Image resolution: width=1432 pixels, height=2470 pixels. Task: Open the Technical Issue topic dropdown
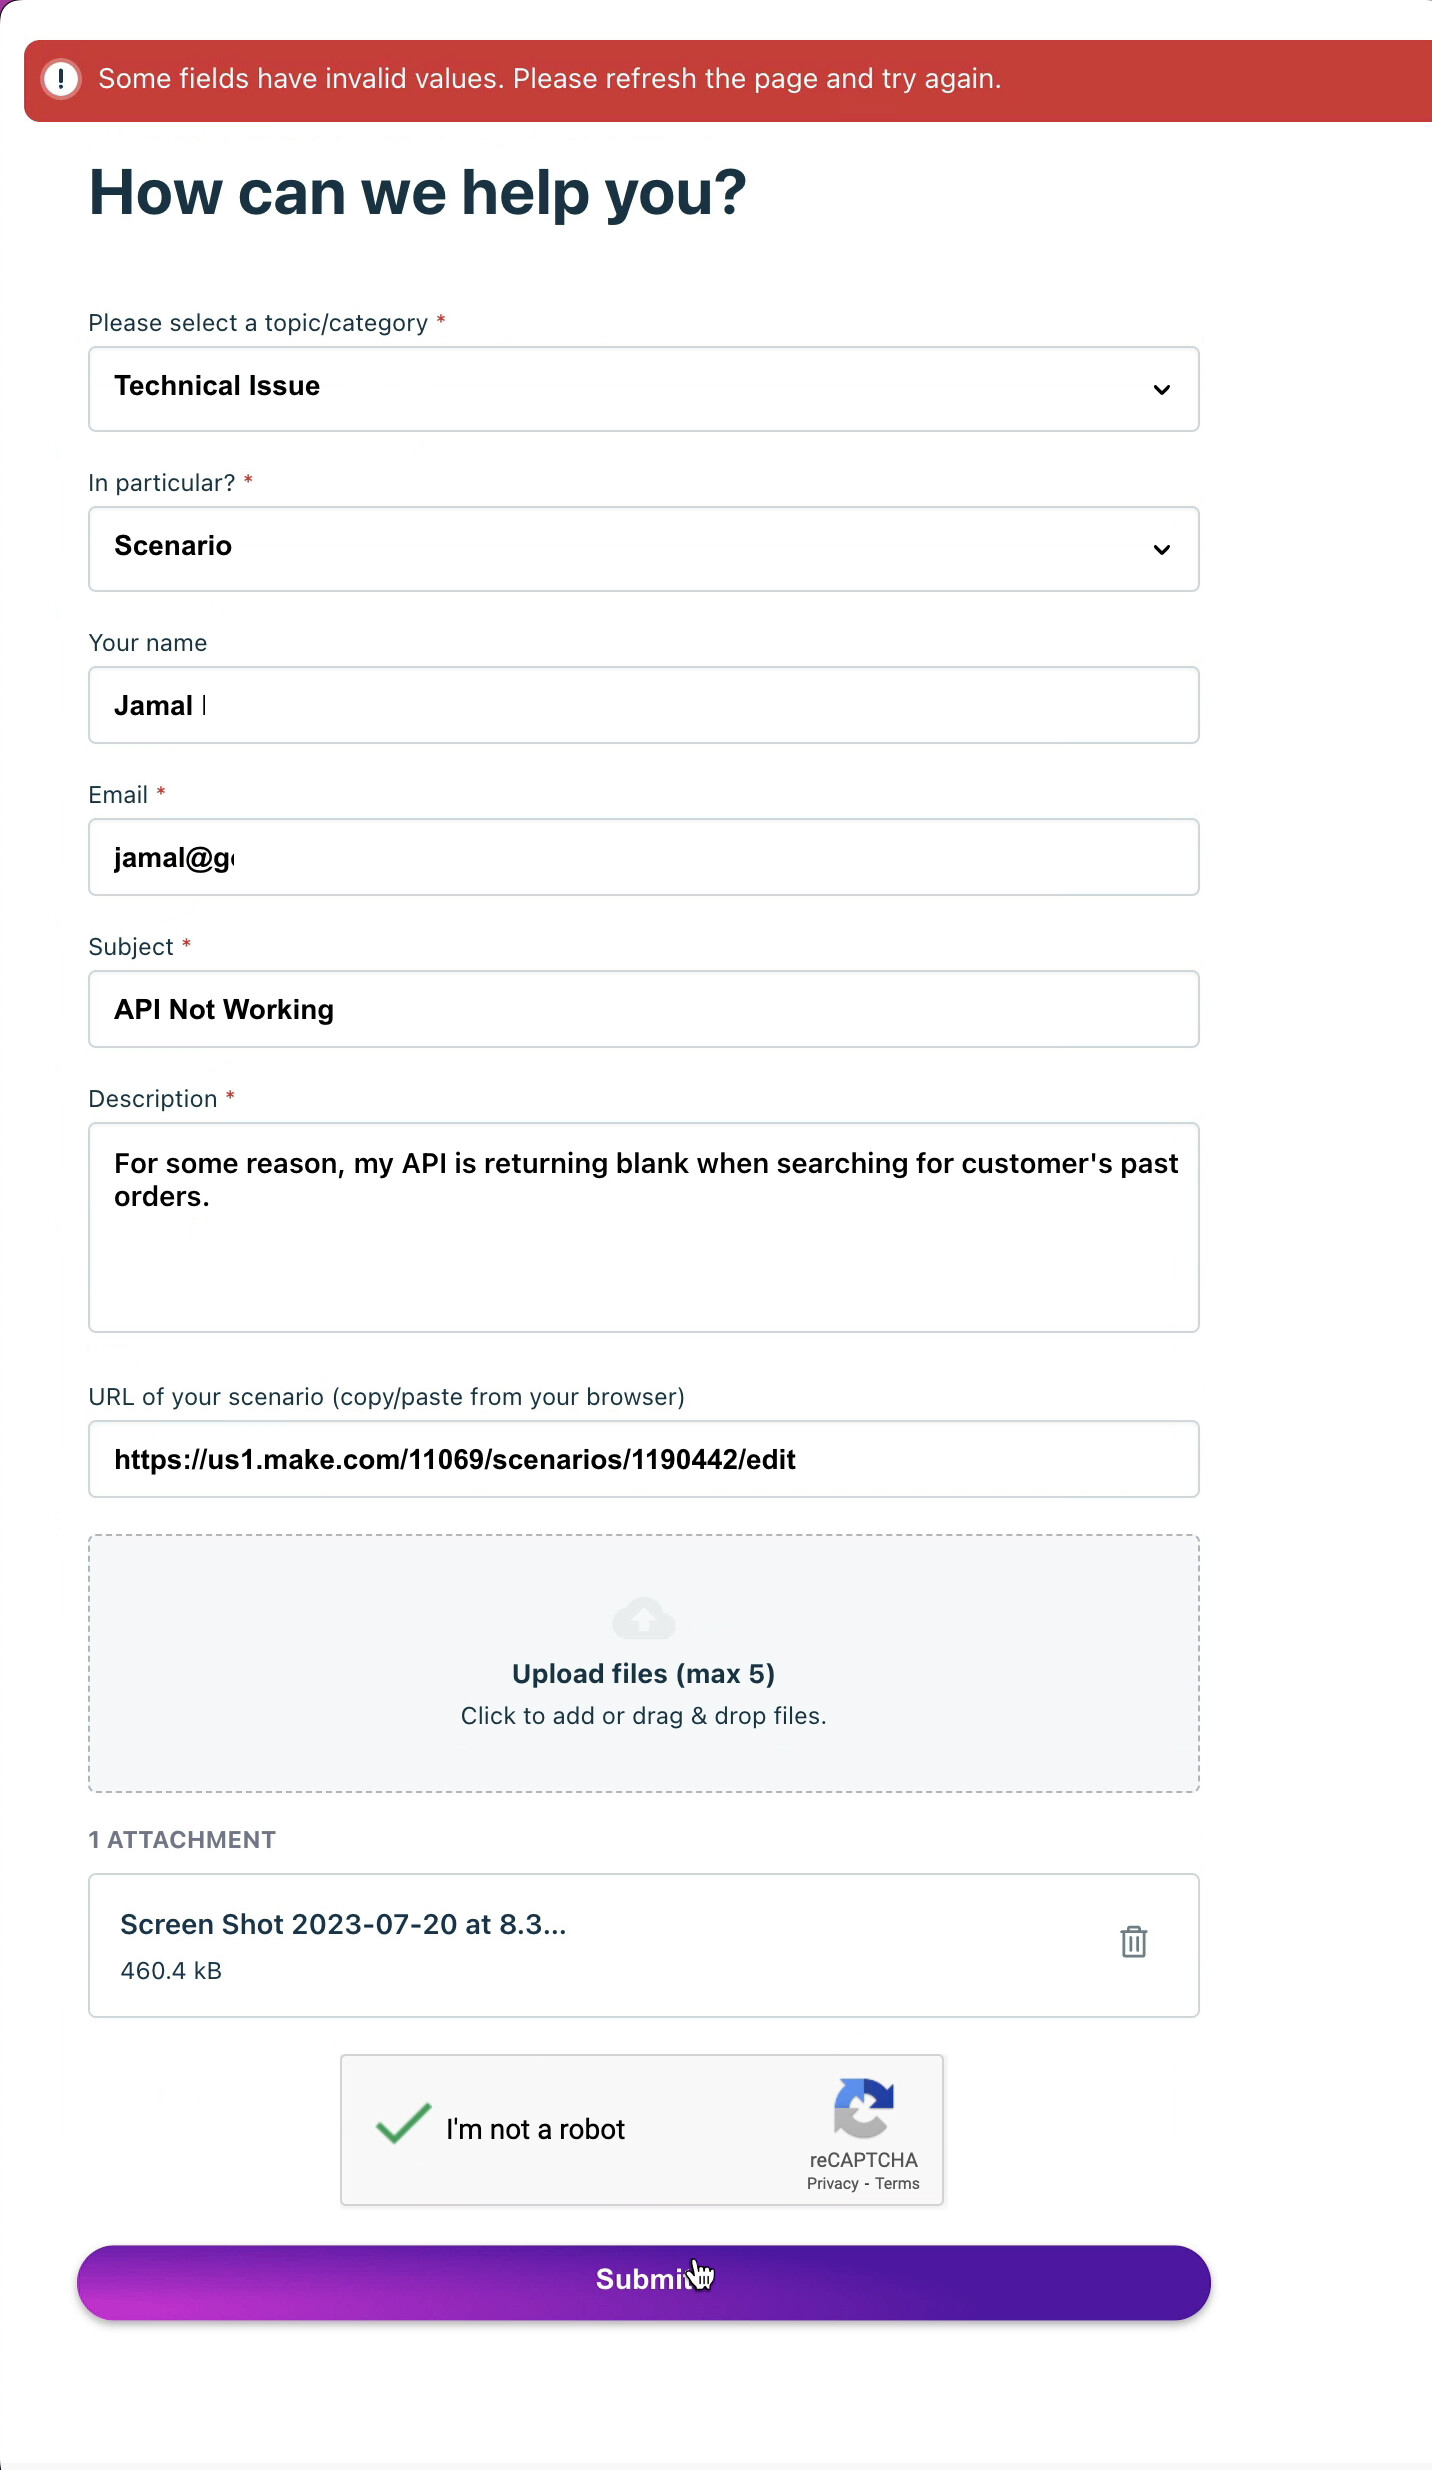[x=644, y=389]
